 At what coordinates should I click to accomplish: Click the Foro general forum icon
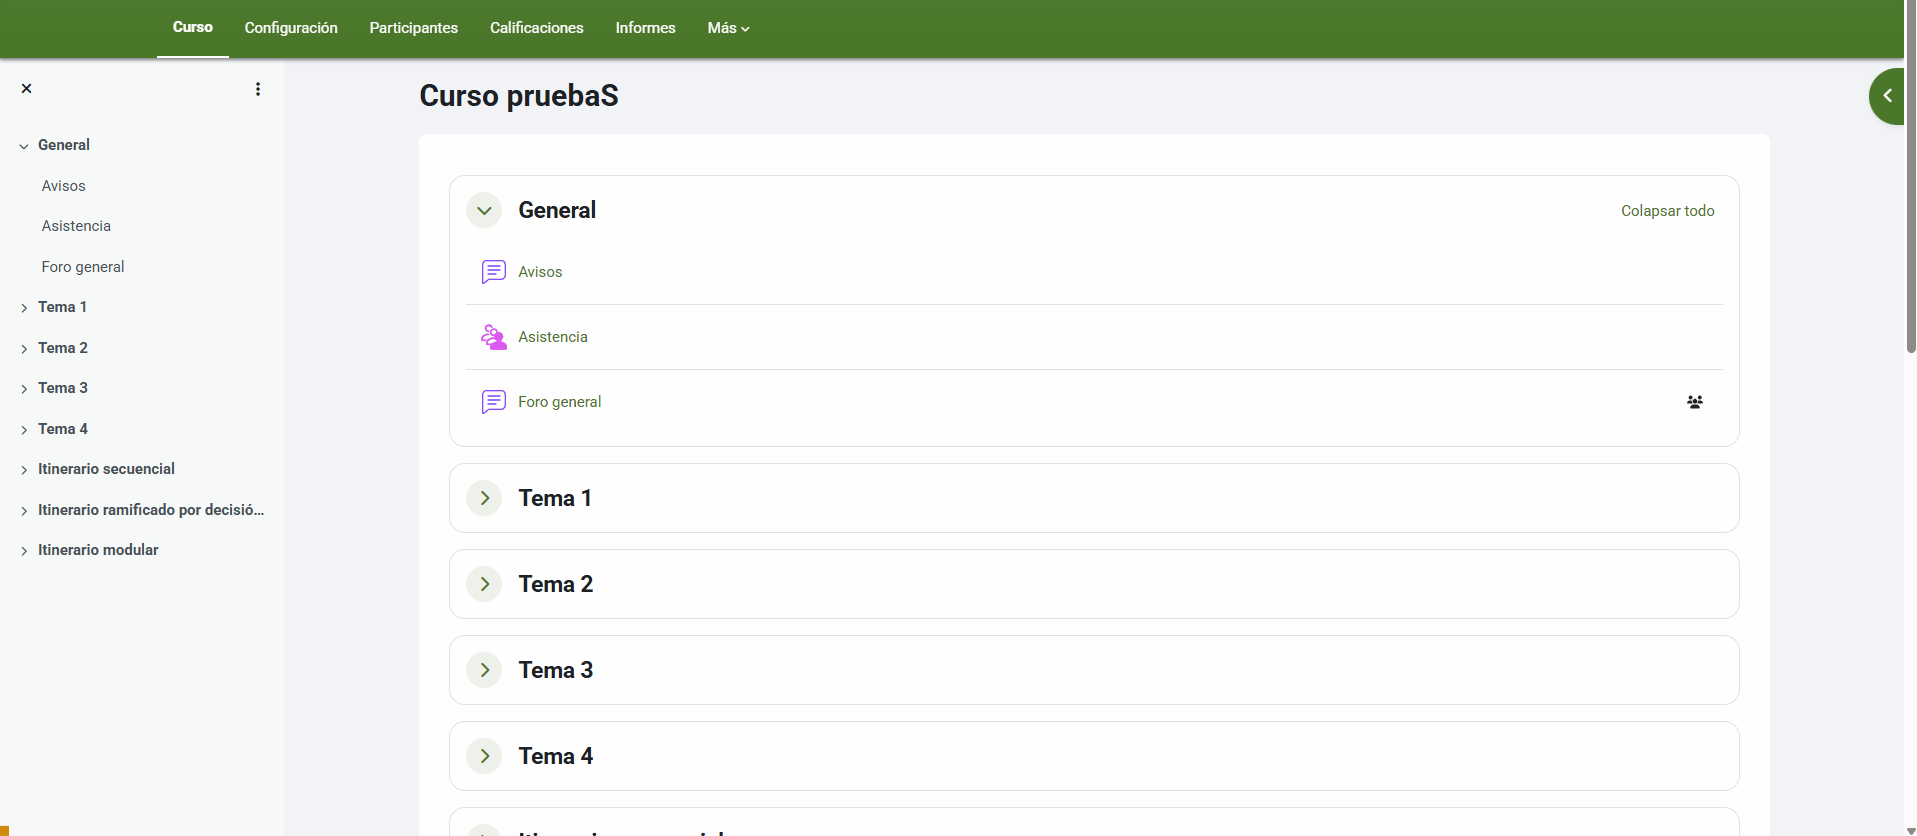coord(493,402)
